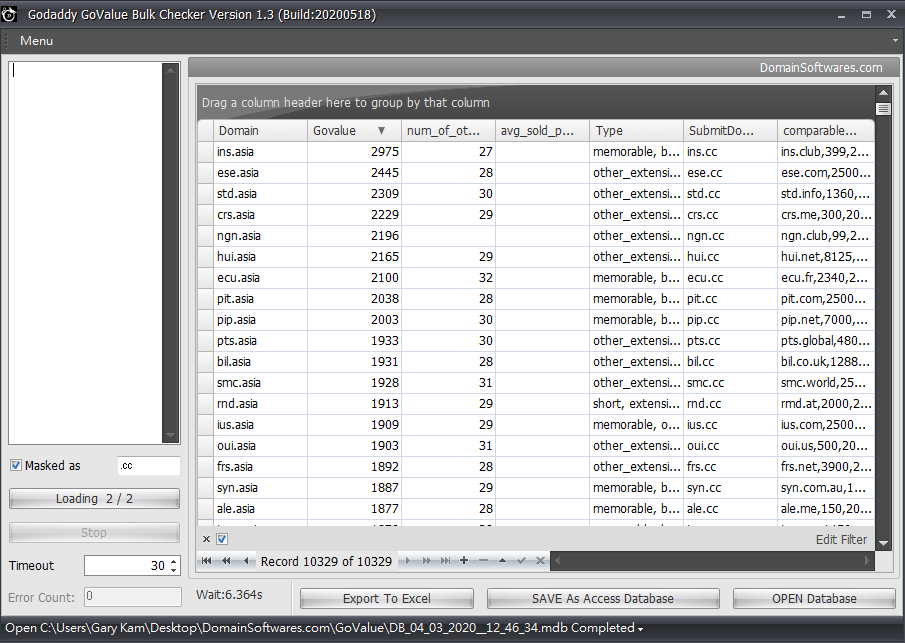Image resolution: width=905 pixels, height=643 pixels.
Task: Select the ecu.asia domain cell
Action: [260, 278]
